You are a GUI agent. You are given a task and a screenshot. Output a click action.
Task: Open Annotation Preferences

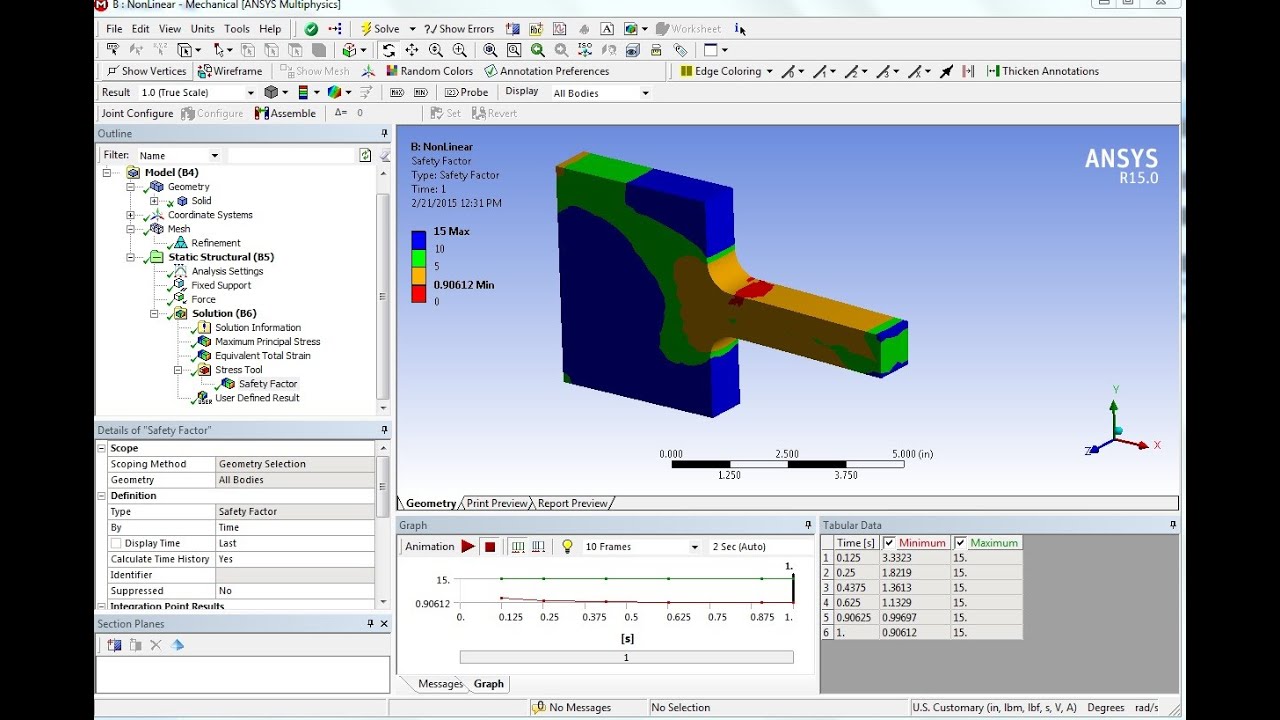click(546, 71)
